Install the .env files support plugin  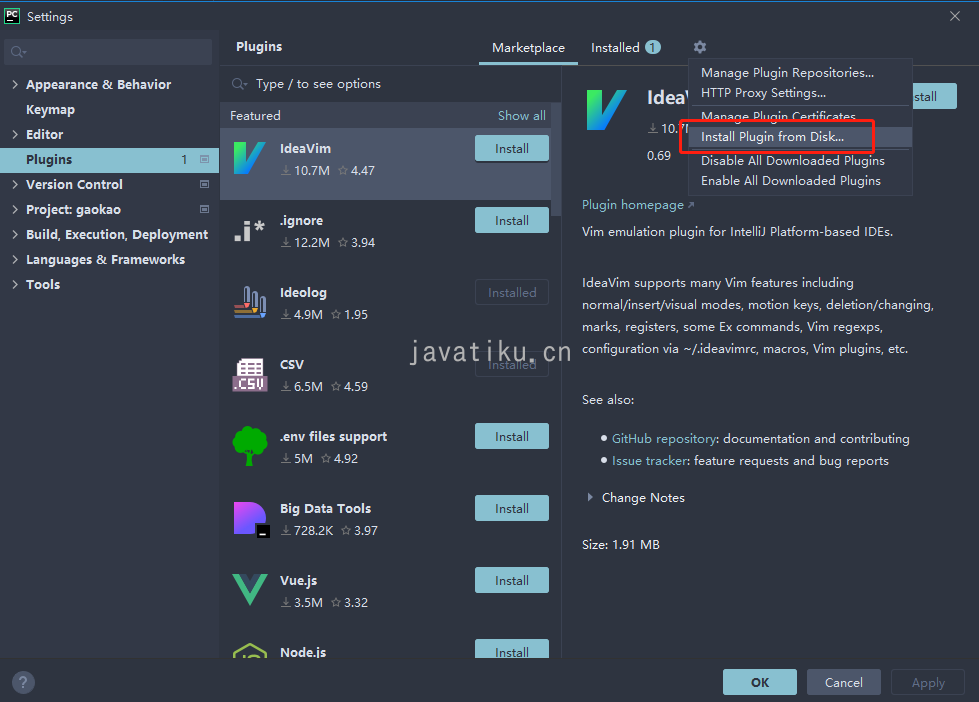[512, 437]
